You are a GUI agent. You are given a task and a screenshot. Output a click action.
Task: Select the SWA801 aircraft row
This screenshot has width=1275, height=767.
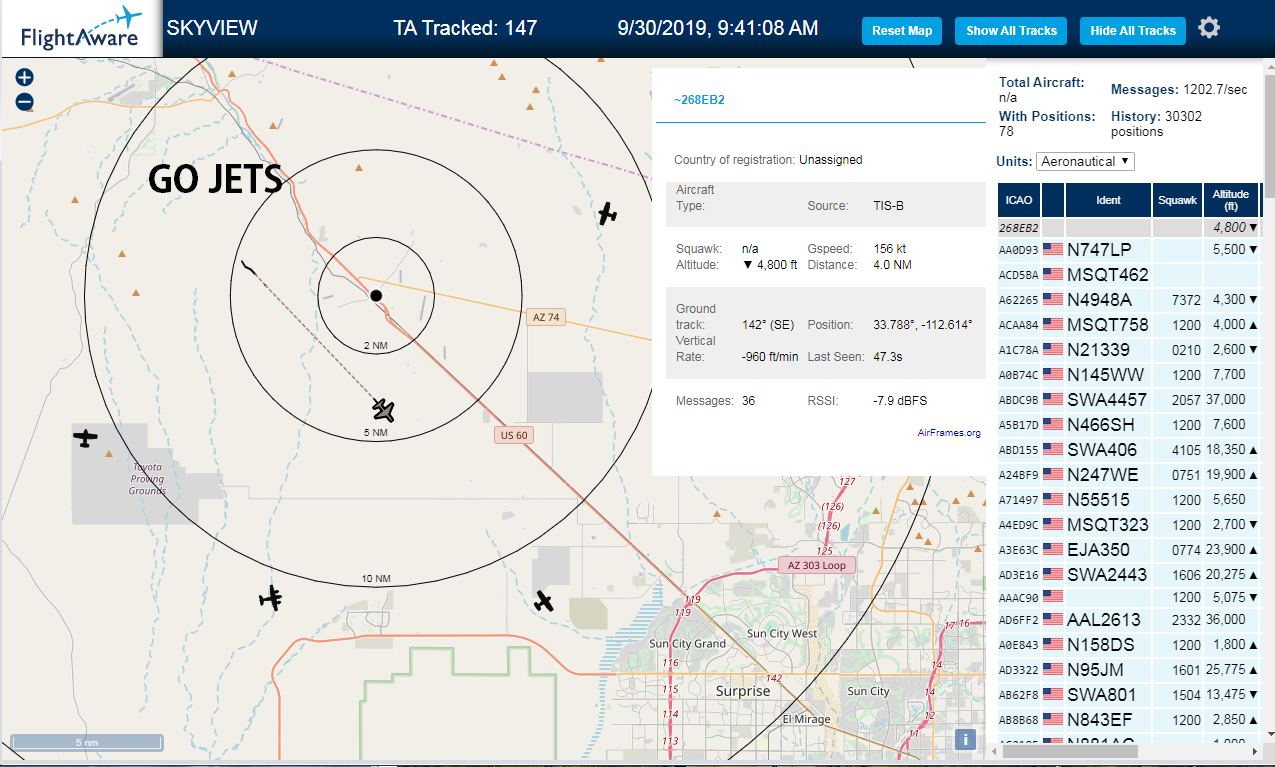1129,695
